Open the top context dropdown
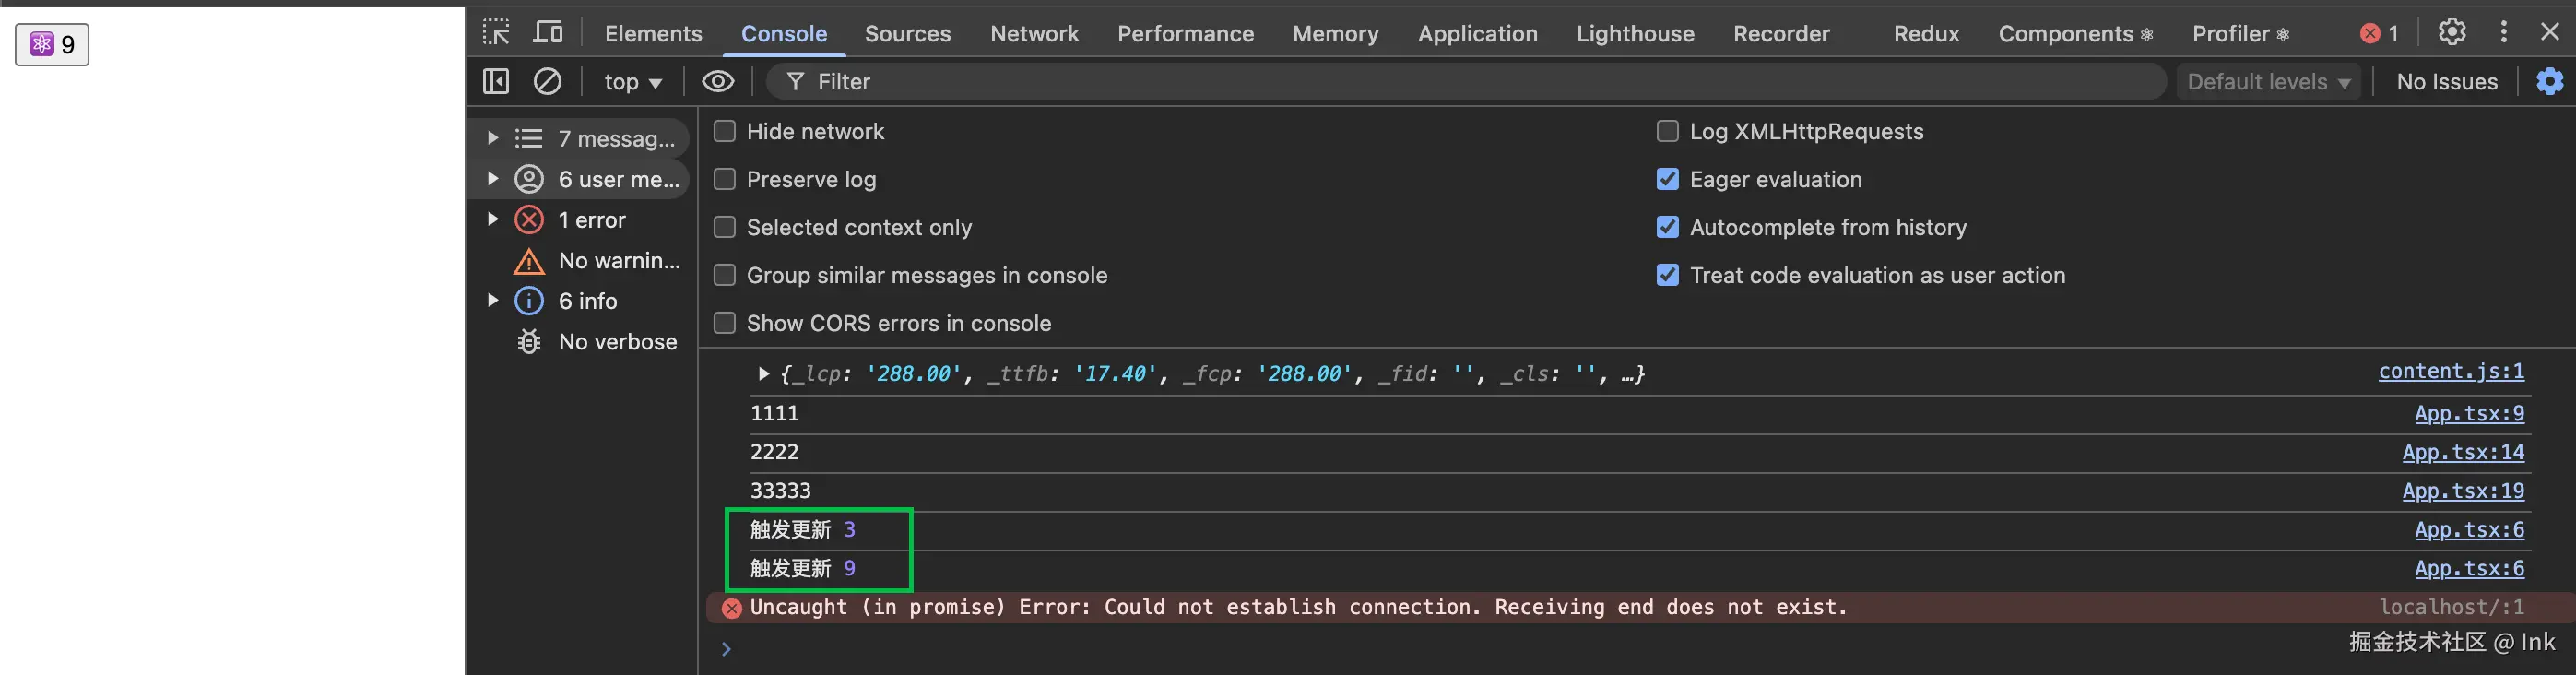 (632, 82)
